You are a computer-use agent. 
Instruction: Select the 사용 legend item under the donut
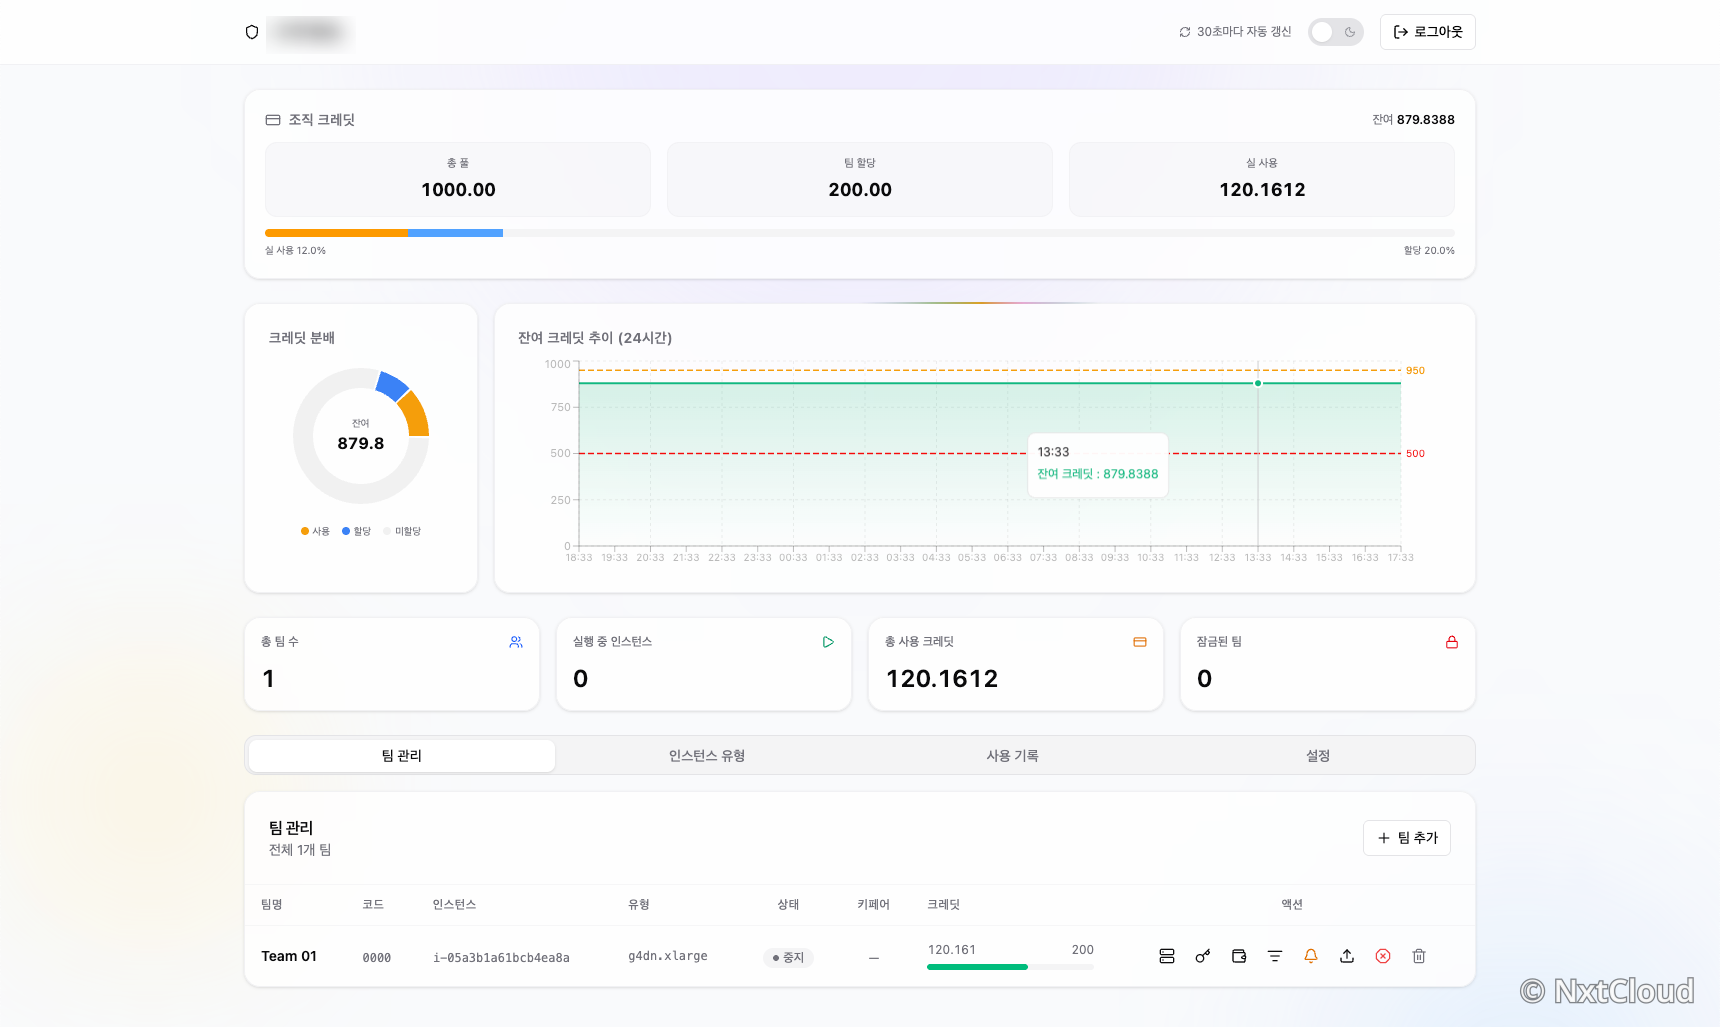315,531
